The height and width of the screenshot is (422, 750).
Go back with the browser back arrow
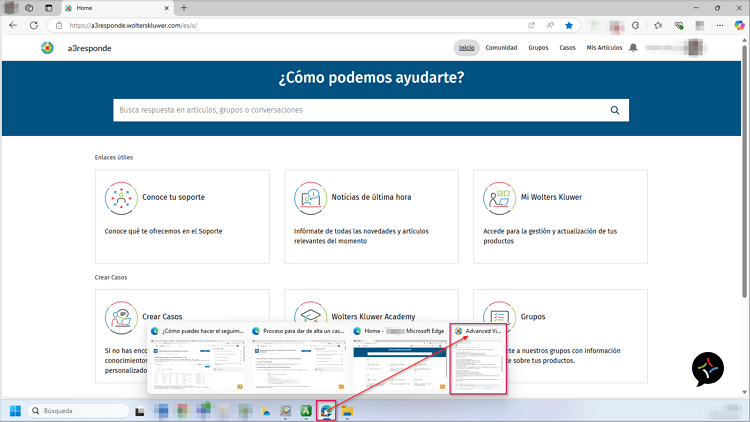13,25
